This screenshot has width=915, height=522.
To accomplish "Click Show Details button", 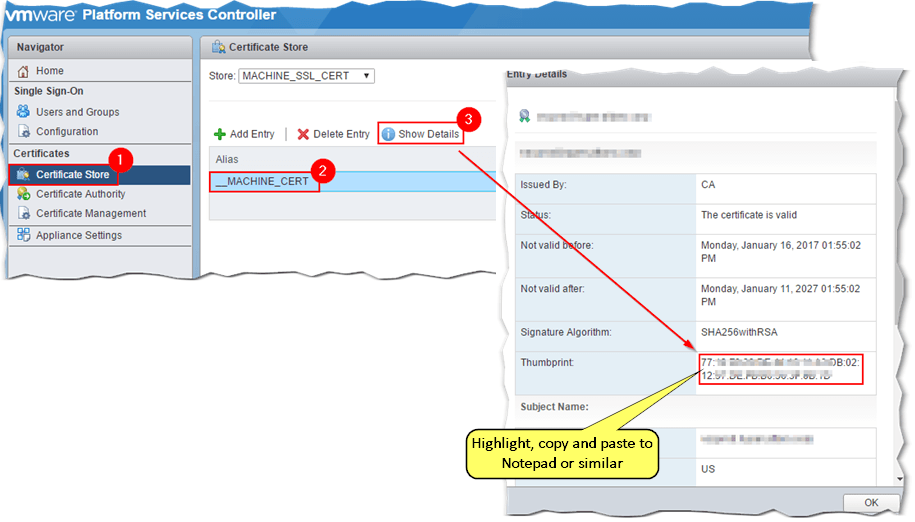I will (421, 134).
